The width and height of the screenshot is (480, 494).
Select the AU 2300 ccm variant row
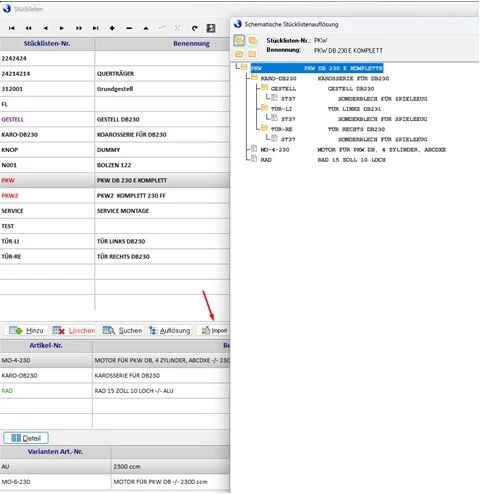point(115,467)
